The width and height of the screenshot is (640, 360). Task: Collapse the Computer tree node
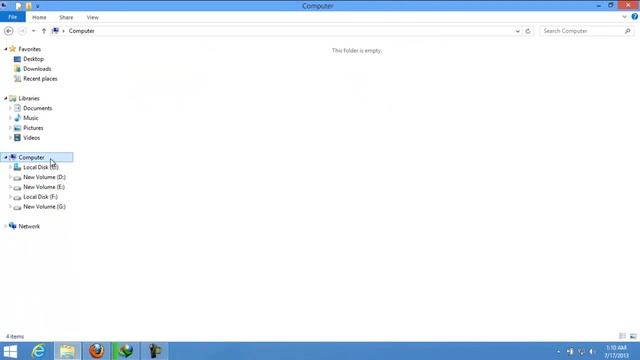pos(6,158)
